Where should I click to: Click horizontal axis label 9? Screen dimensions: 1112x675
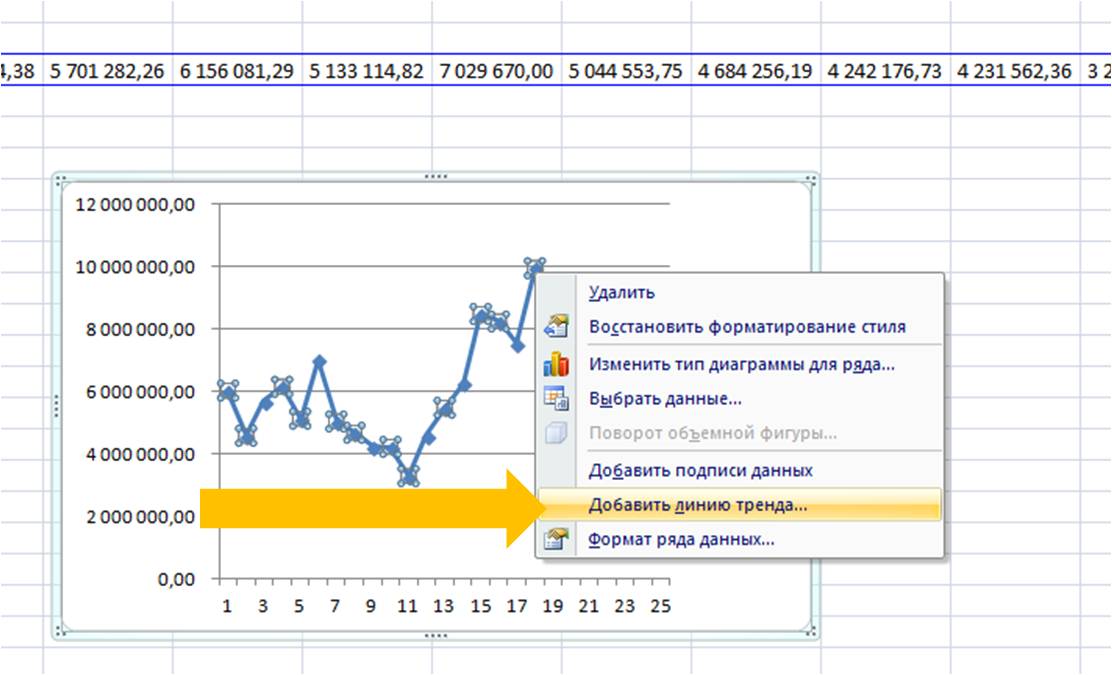click(x=371, y=606)
